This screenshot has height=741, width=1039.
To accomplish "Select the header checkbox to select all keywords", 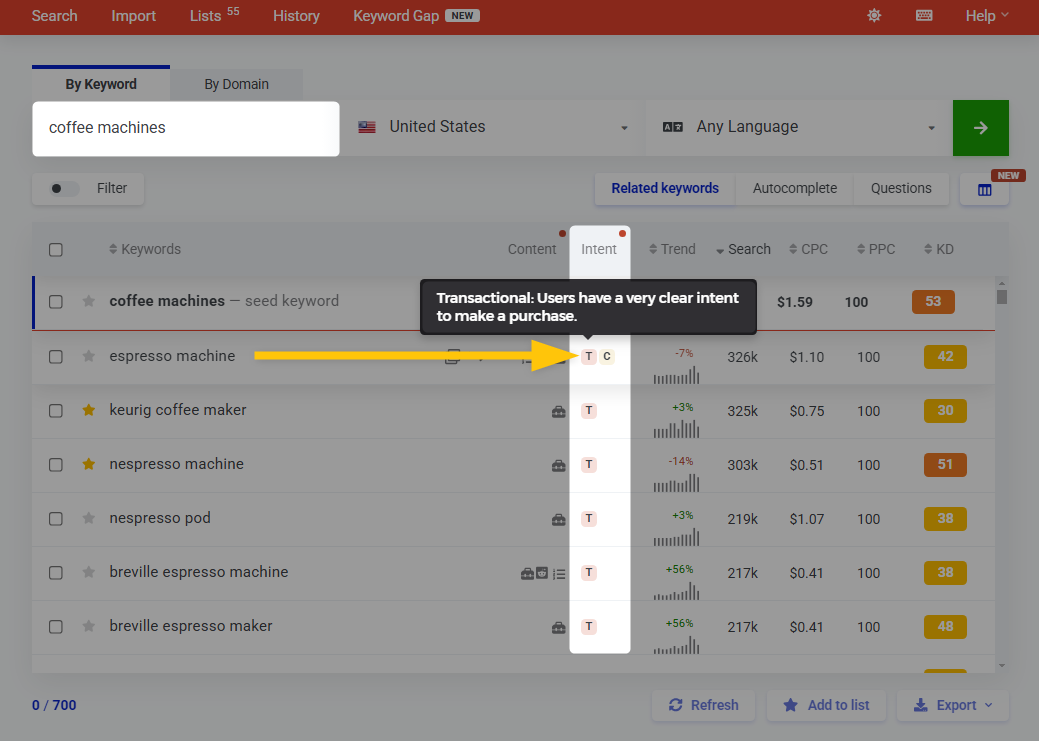I will coord(56,249).
